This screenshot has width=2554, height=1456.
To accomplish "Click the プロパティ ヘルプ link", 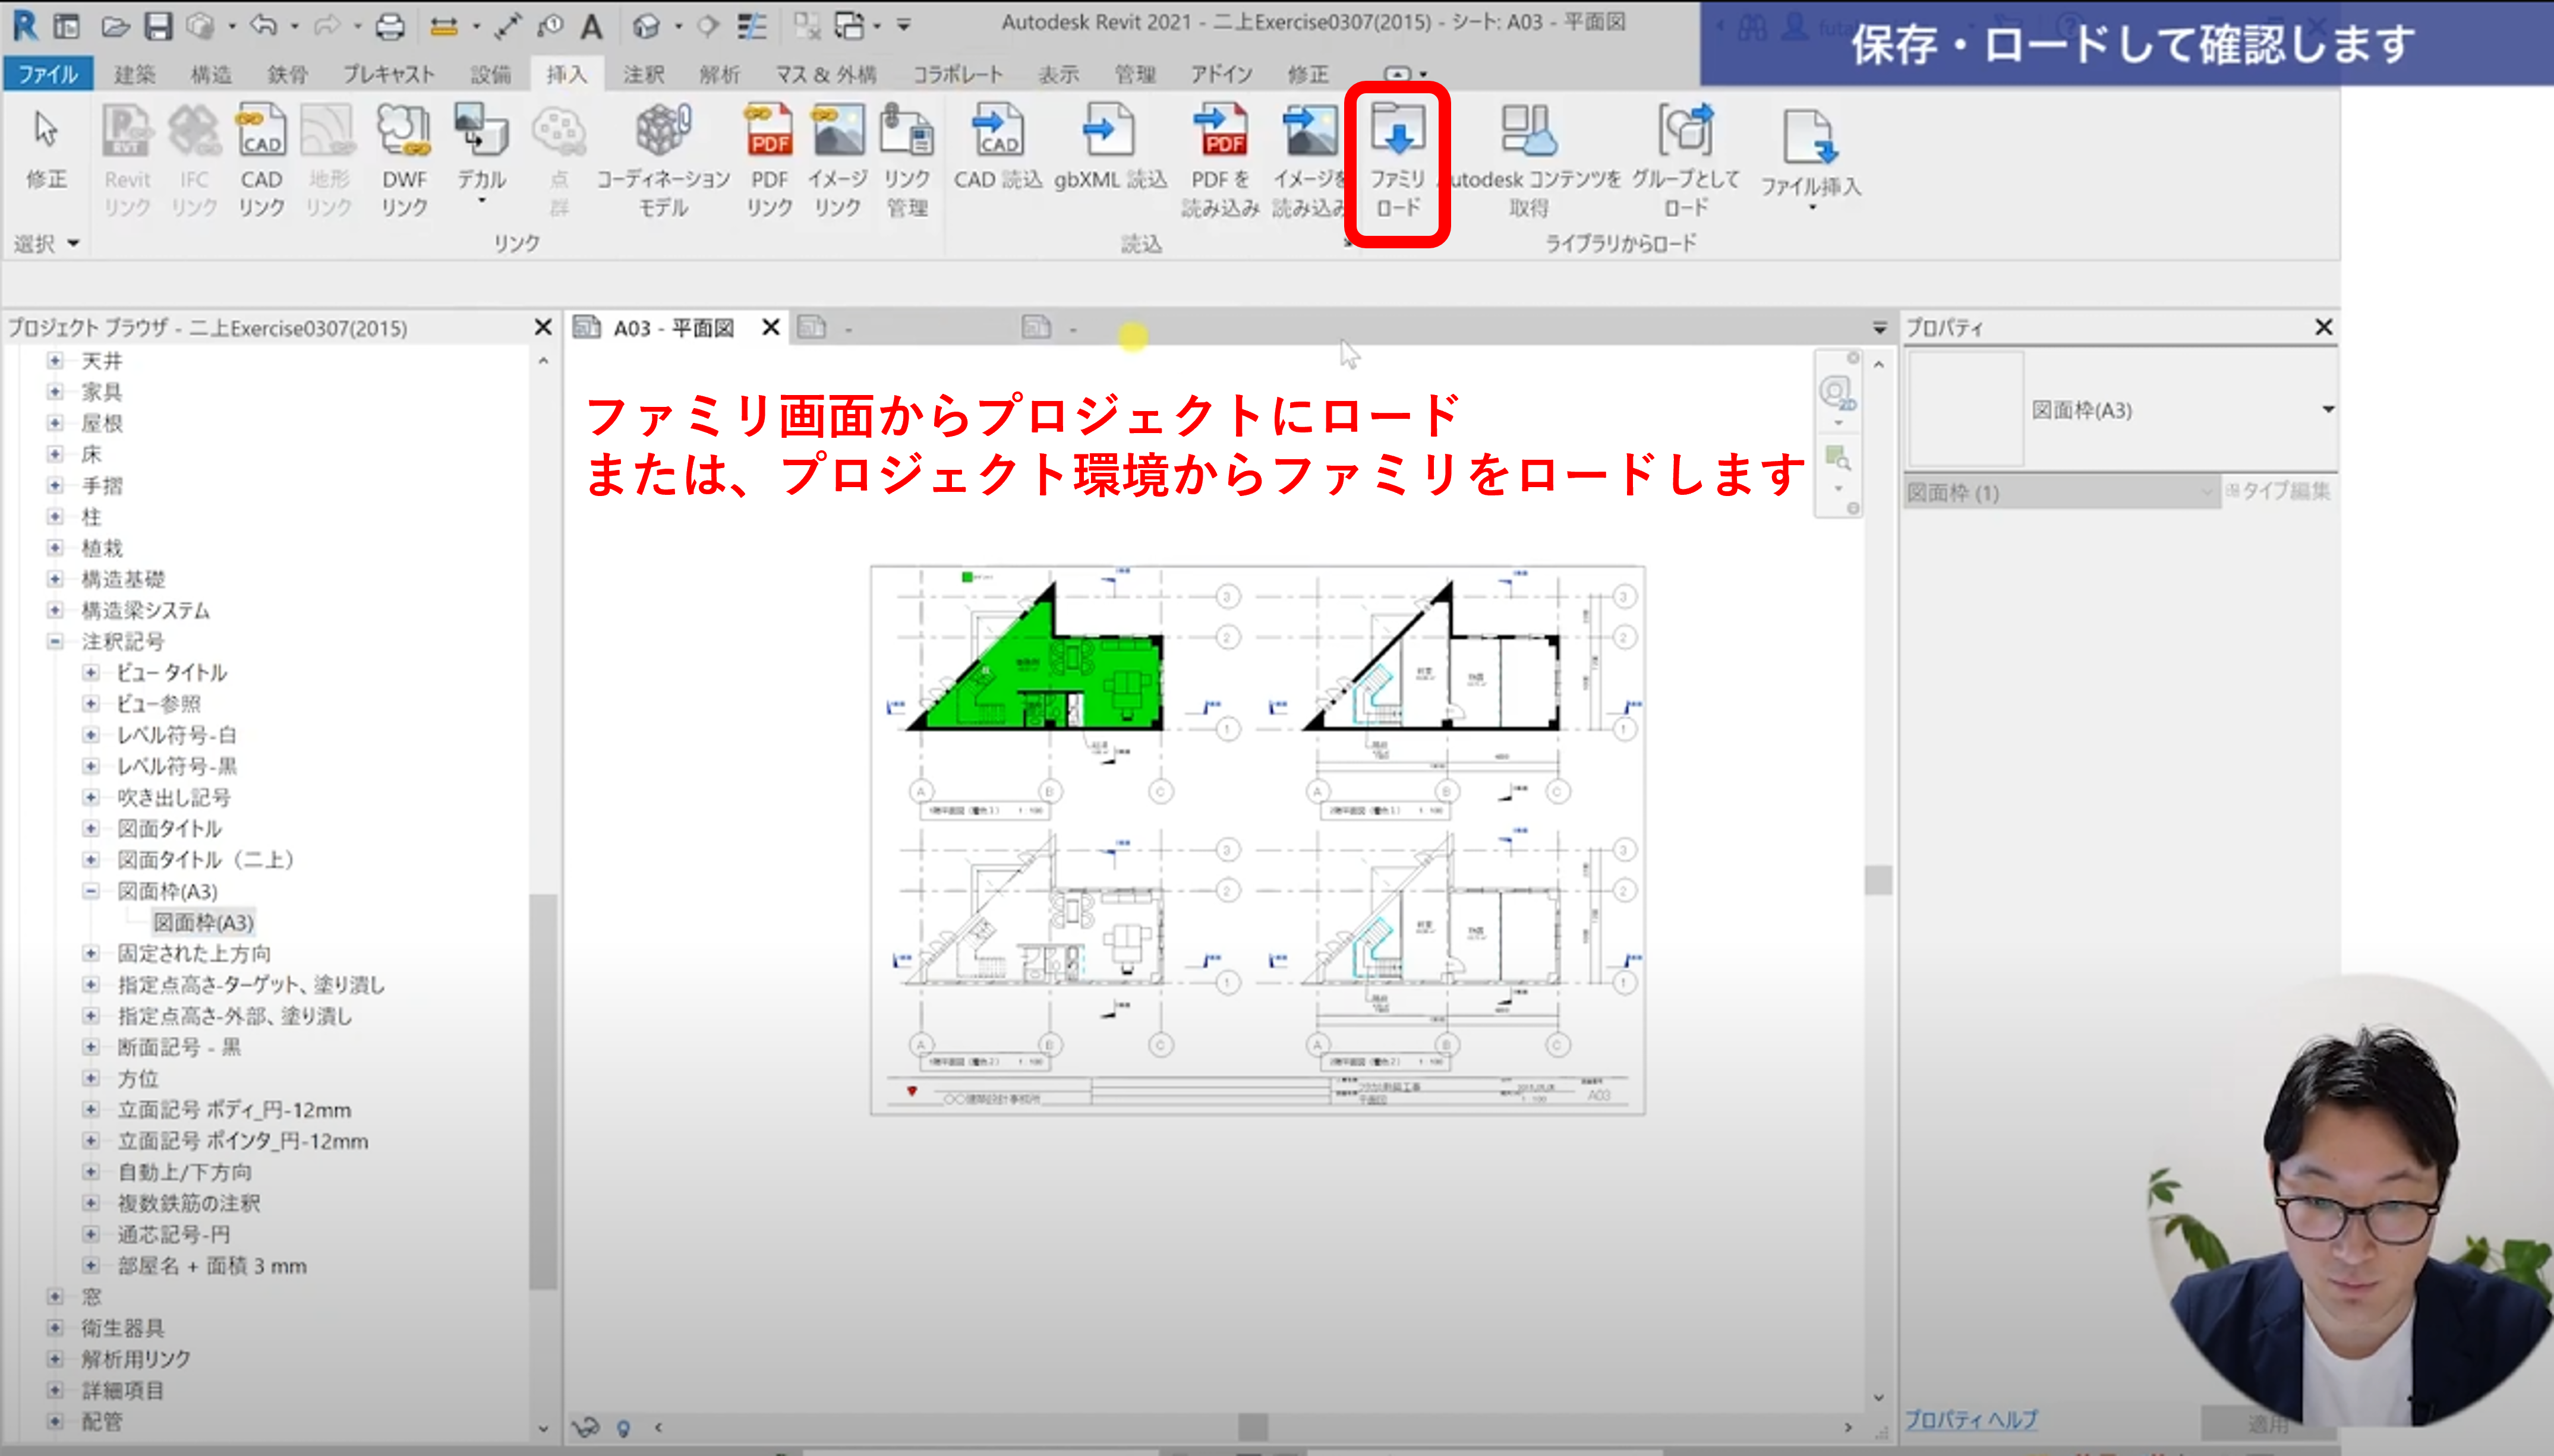I will tap(1970, 1419).
